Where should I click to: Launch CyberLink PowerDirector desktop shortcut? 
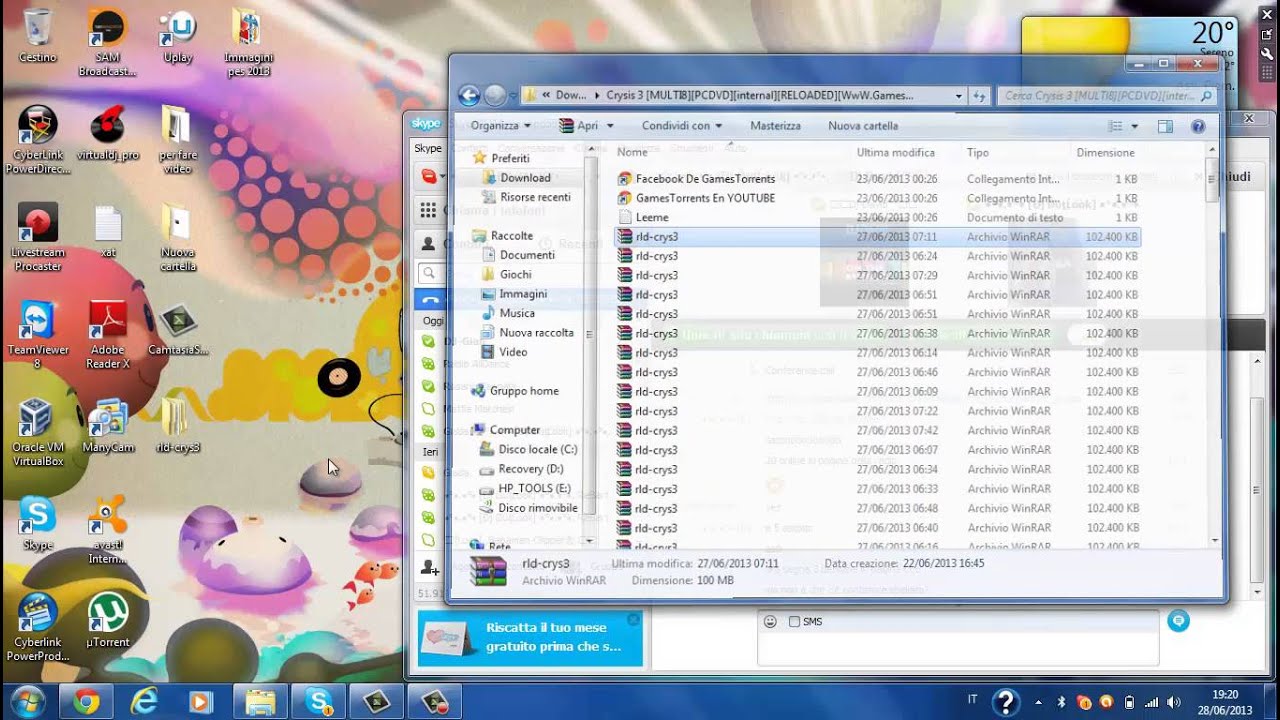click(38, 140)
